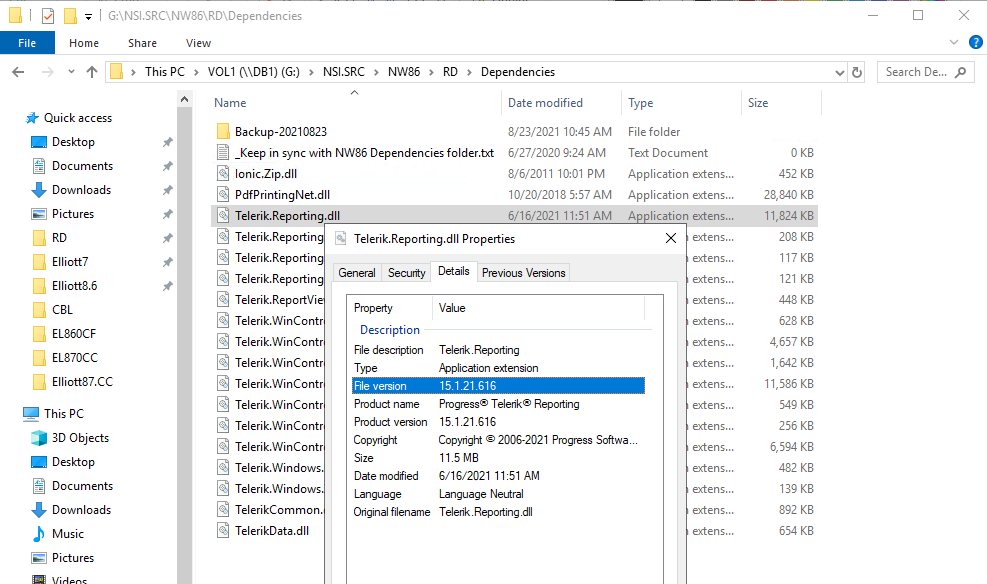Open 3D Objects under This PC
This screenshot has height=584, width=987.
pos(80,438)
